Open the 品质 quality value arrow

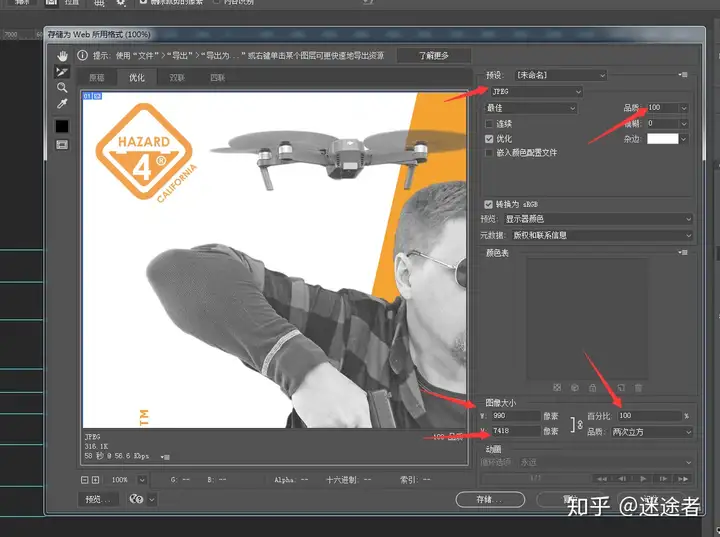(x=684, y=108)
